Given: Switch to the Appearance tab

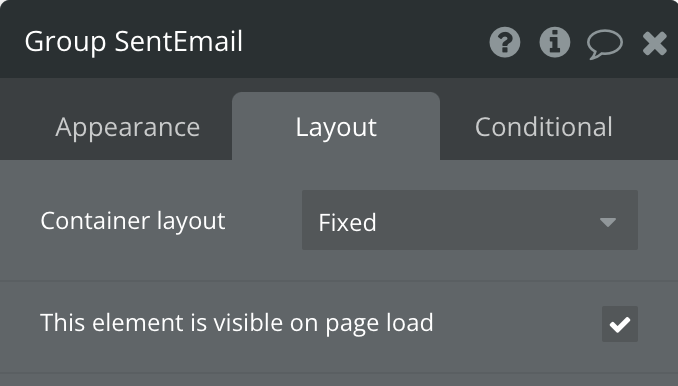Looking at the screenshot, I should point(128,127).
